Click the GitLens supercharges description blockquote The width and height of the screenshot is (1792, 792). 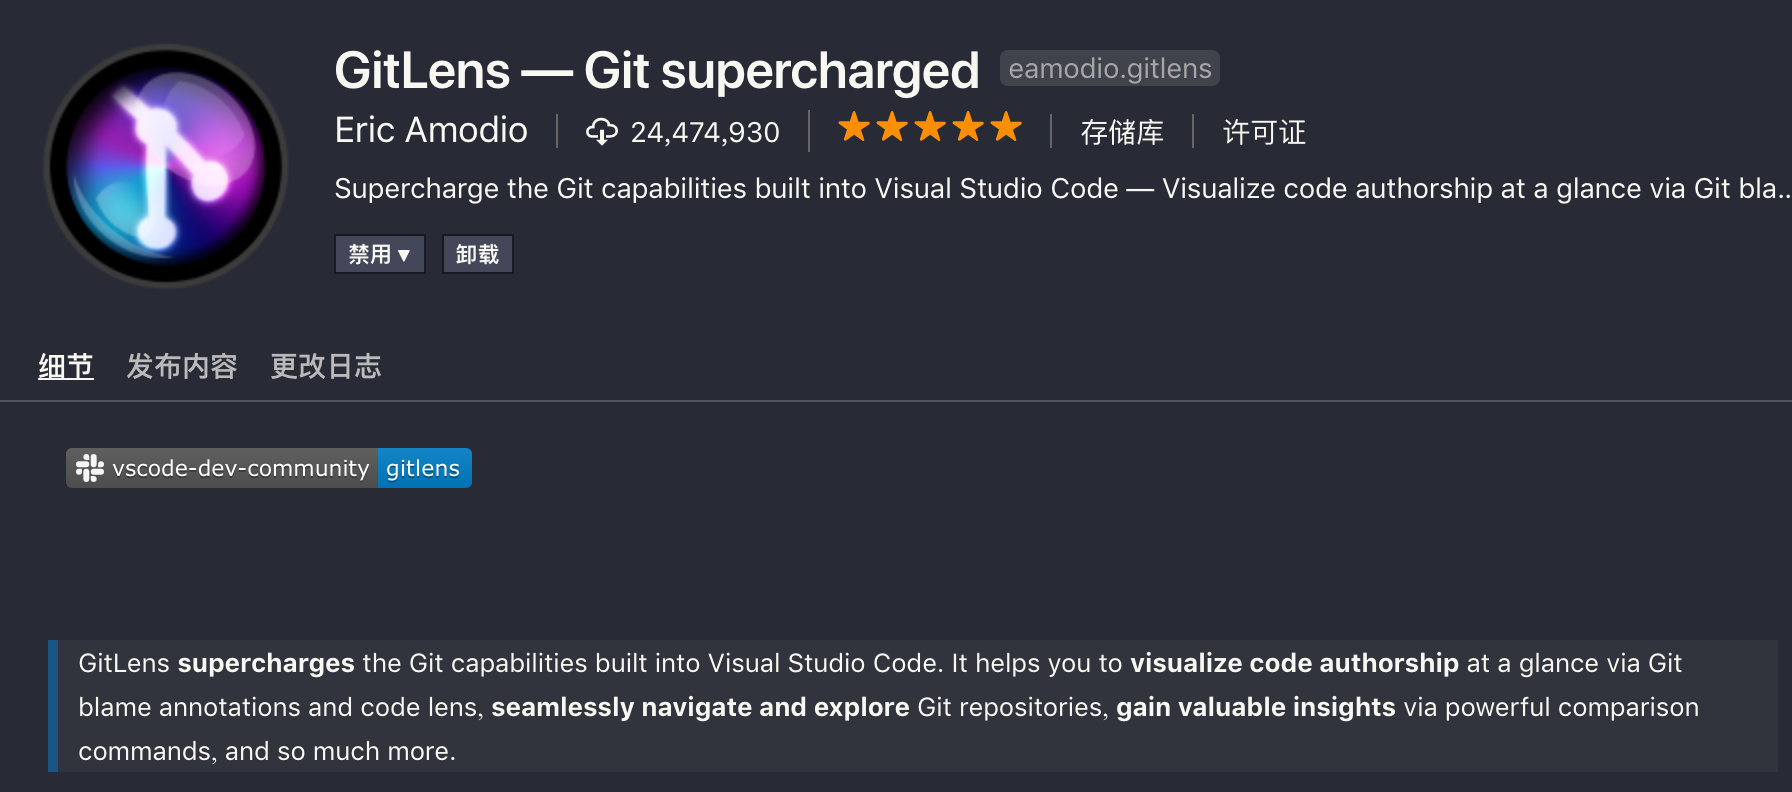(x=913, y=706)
